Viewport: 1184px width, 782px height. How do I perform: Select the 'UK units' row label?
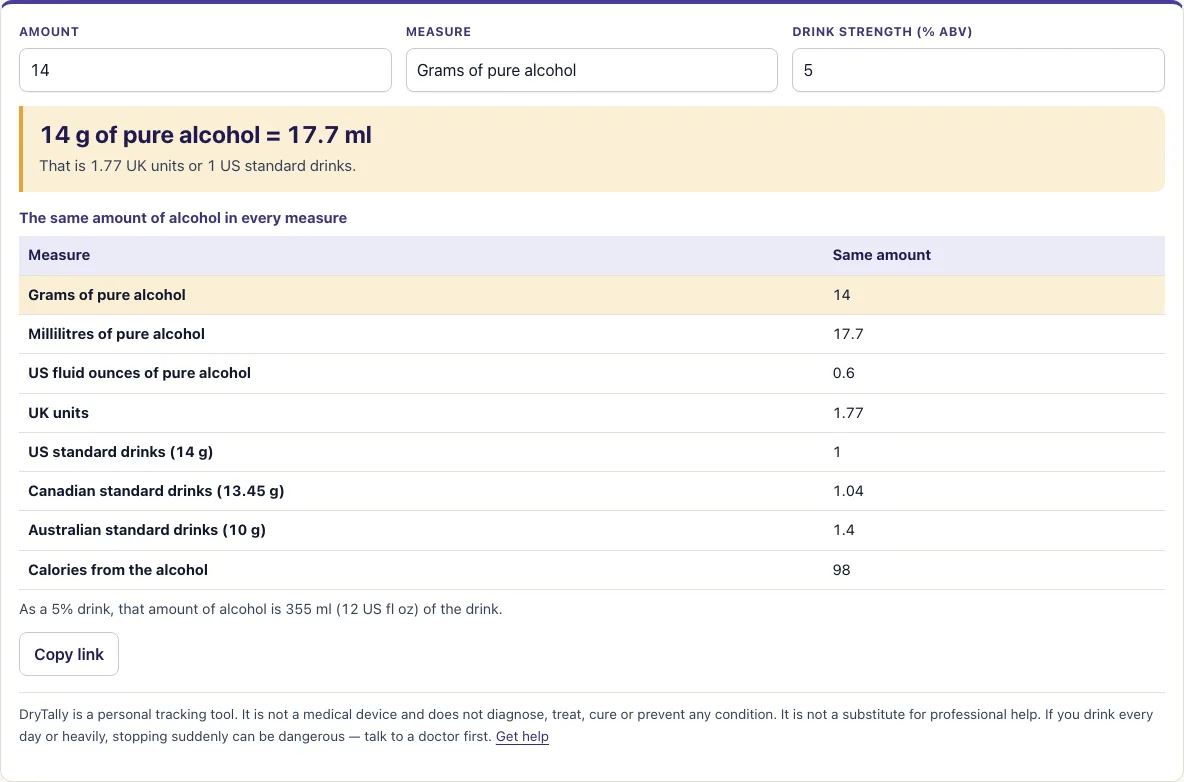point(58,413)
